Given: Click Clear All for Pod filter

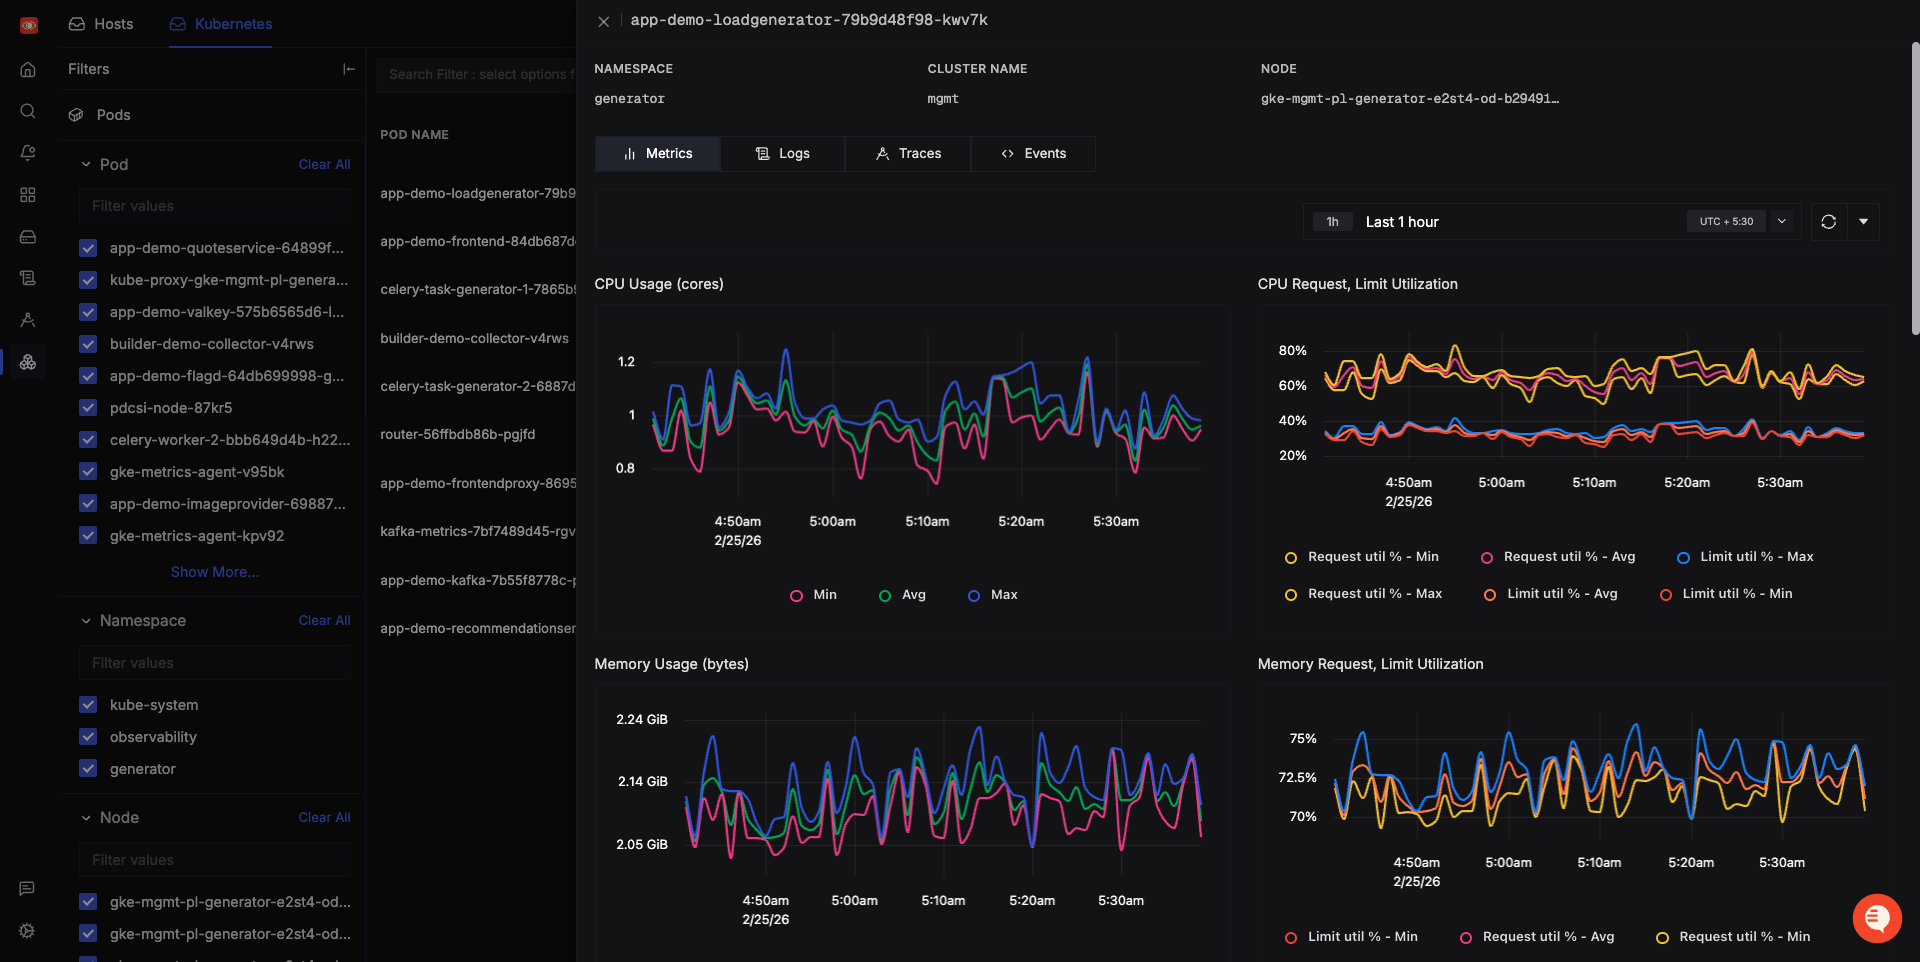Looking at the screenshot, I should pos(324,164).
